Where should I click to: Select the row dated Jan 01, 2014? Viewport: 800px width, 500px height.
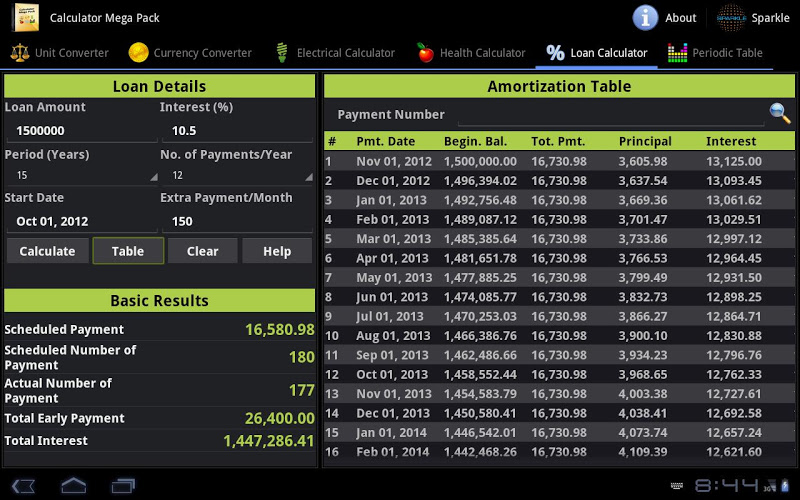pyautogui.click(x=559, y=433)
